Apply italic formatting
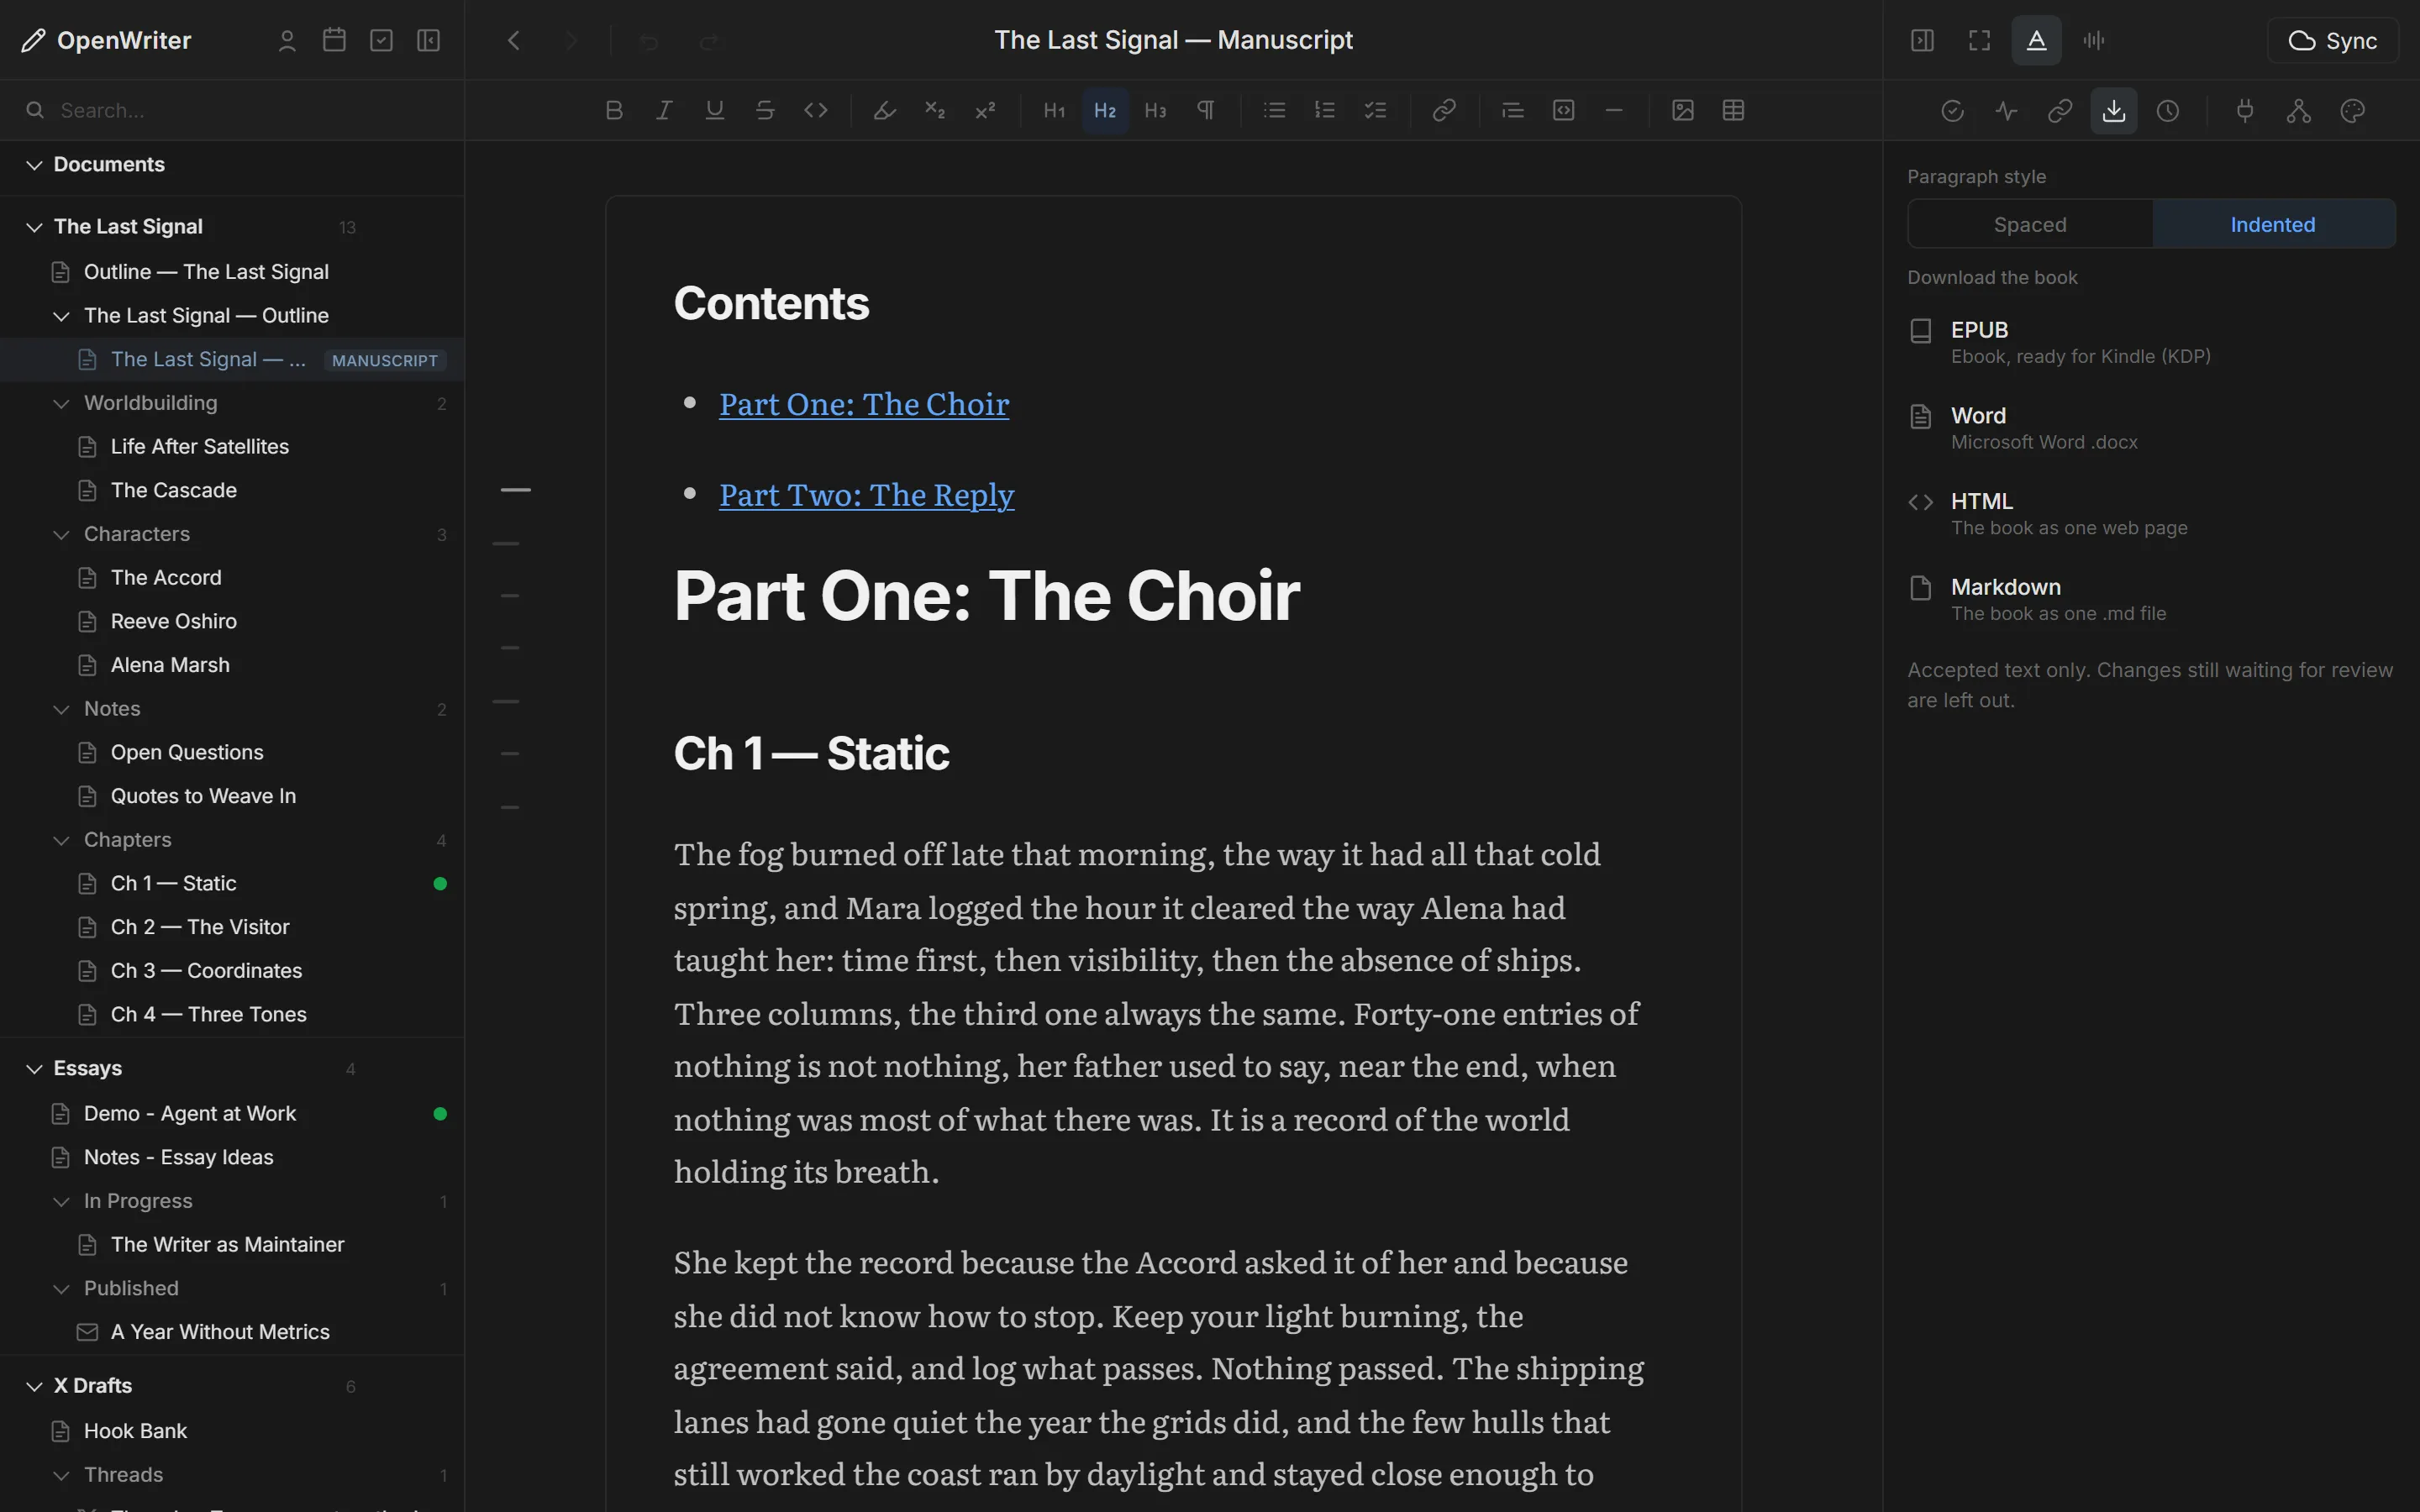Image resolution: width=2420 pixels, height=1512 pixels. [x=664, y=110]
